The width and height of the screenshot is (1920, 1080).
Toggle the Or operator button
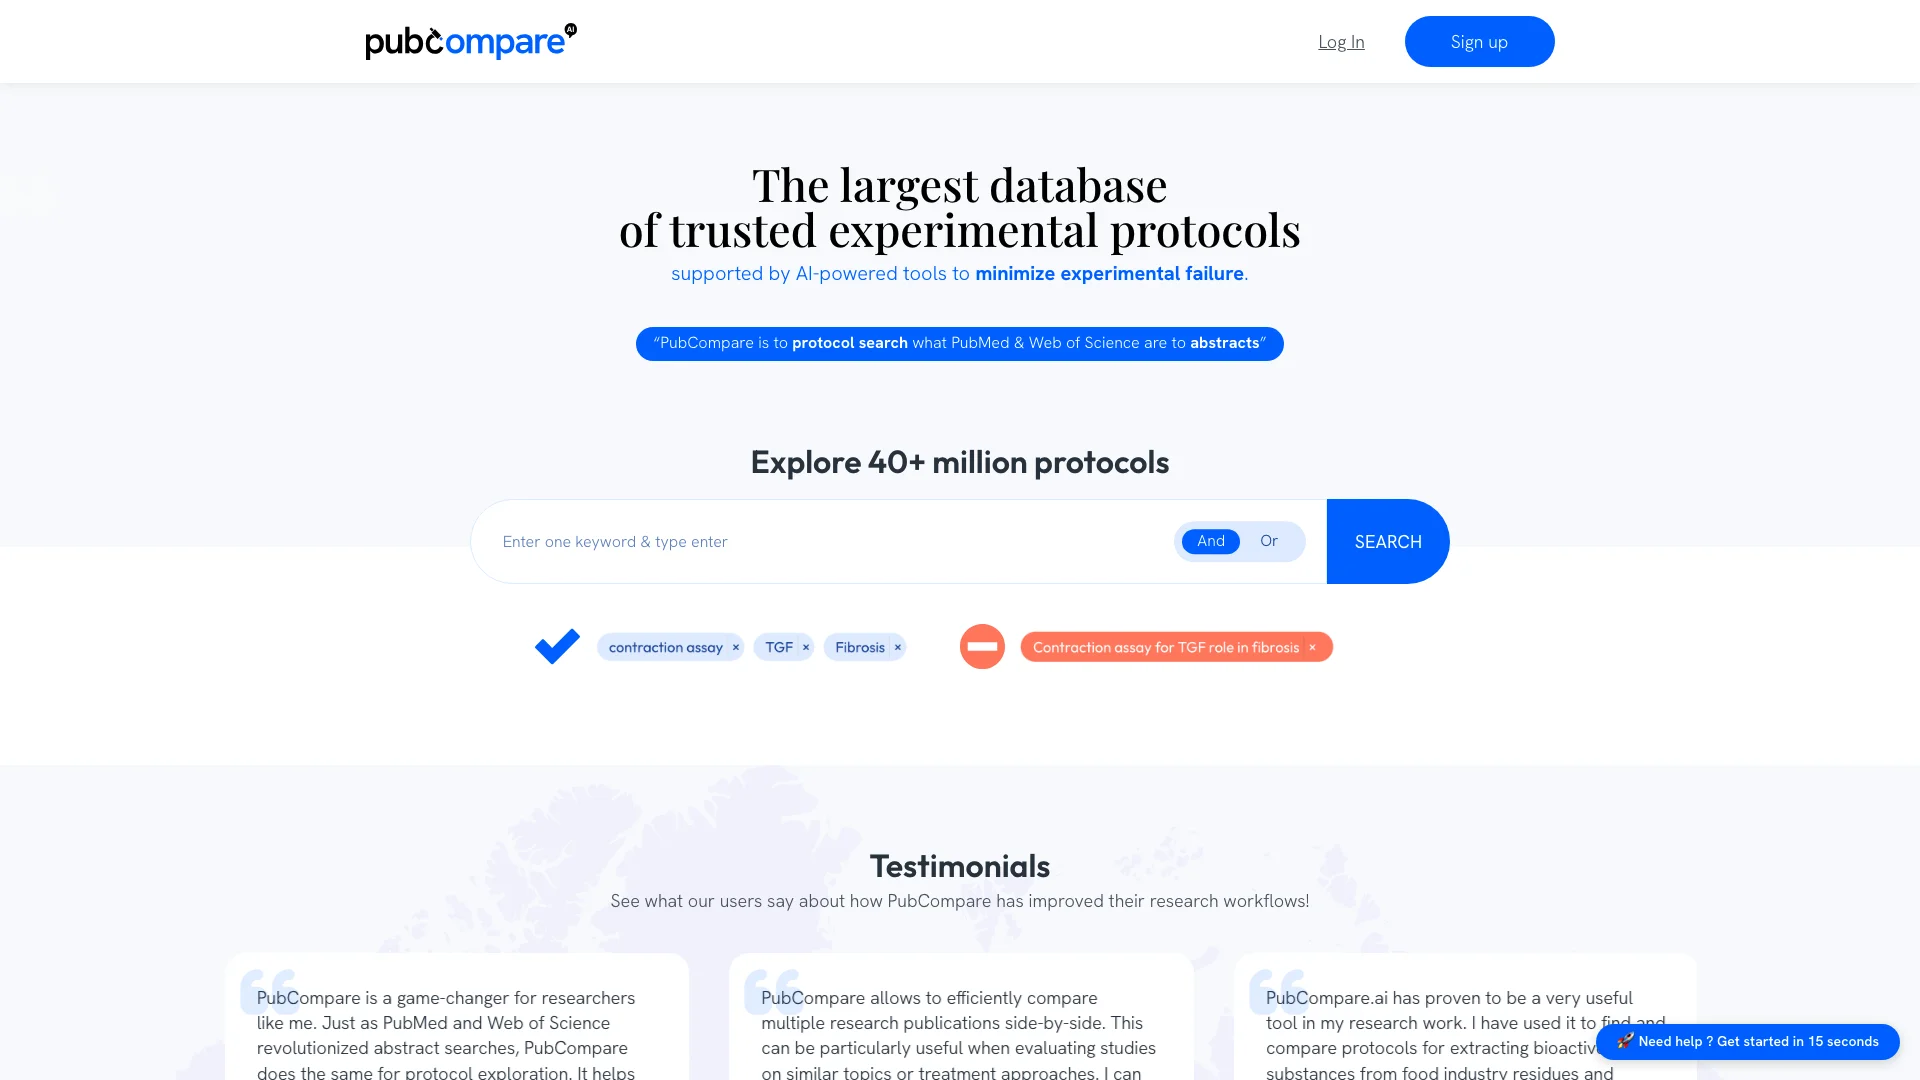[1269, 541]
